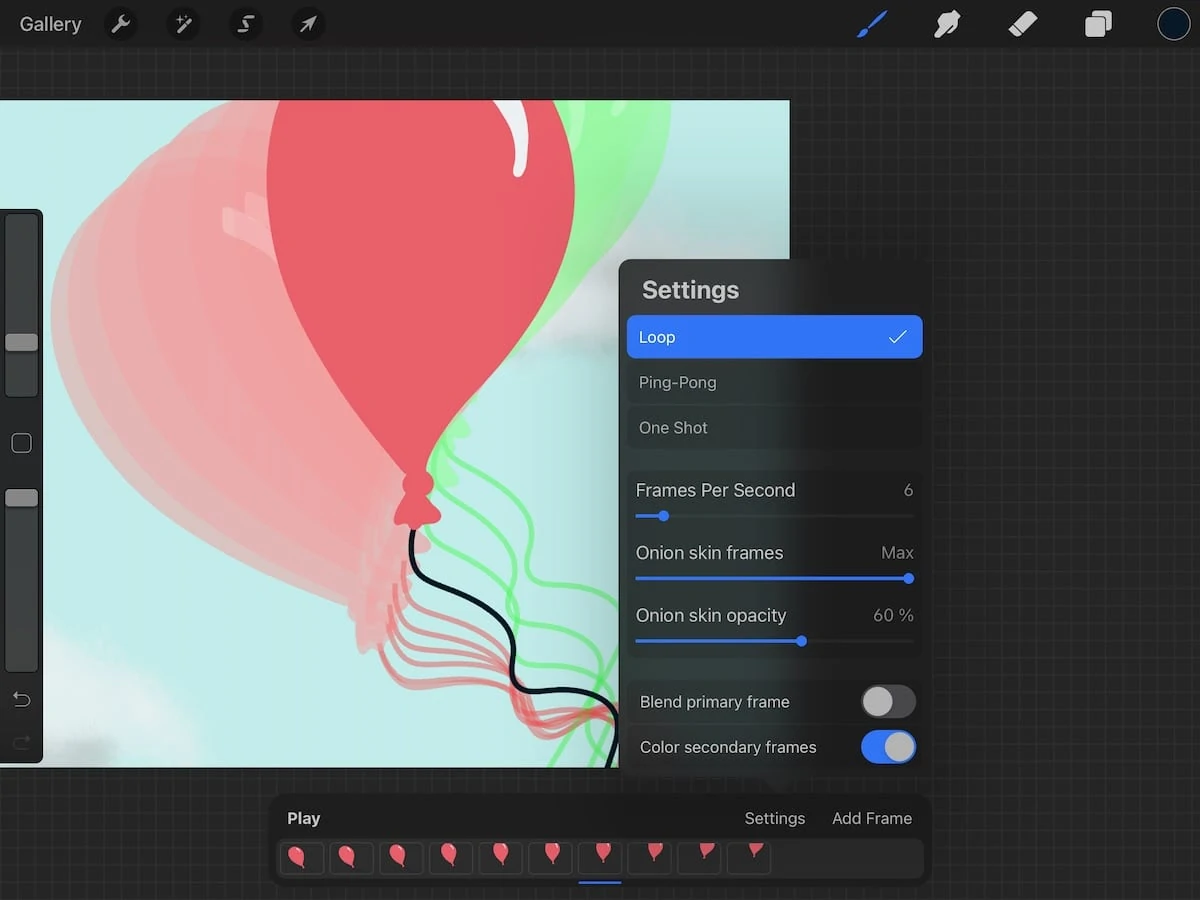
Task: Activate the Transform arrow tool
Action: pos(308,24)
